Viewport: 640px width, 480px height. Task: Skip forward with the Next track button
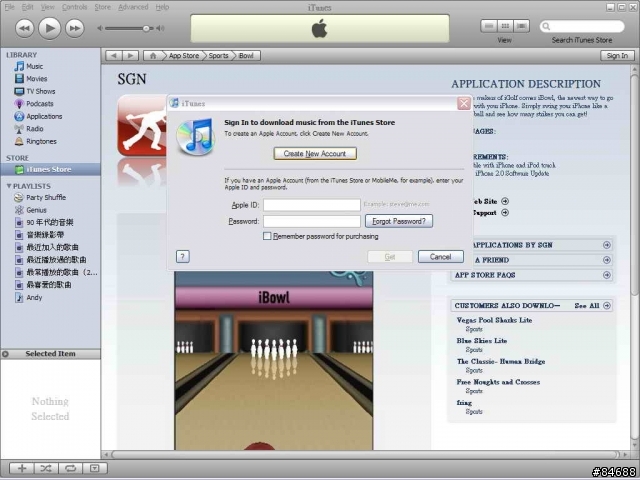click(x=75, y=29)
